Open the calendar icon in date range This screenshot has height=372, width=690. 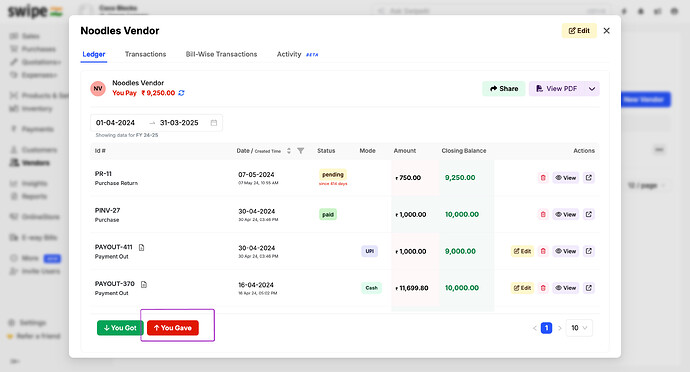click(x=214, y=123)
